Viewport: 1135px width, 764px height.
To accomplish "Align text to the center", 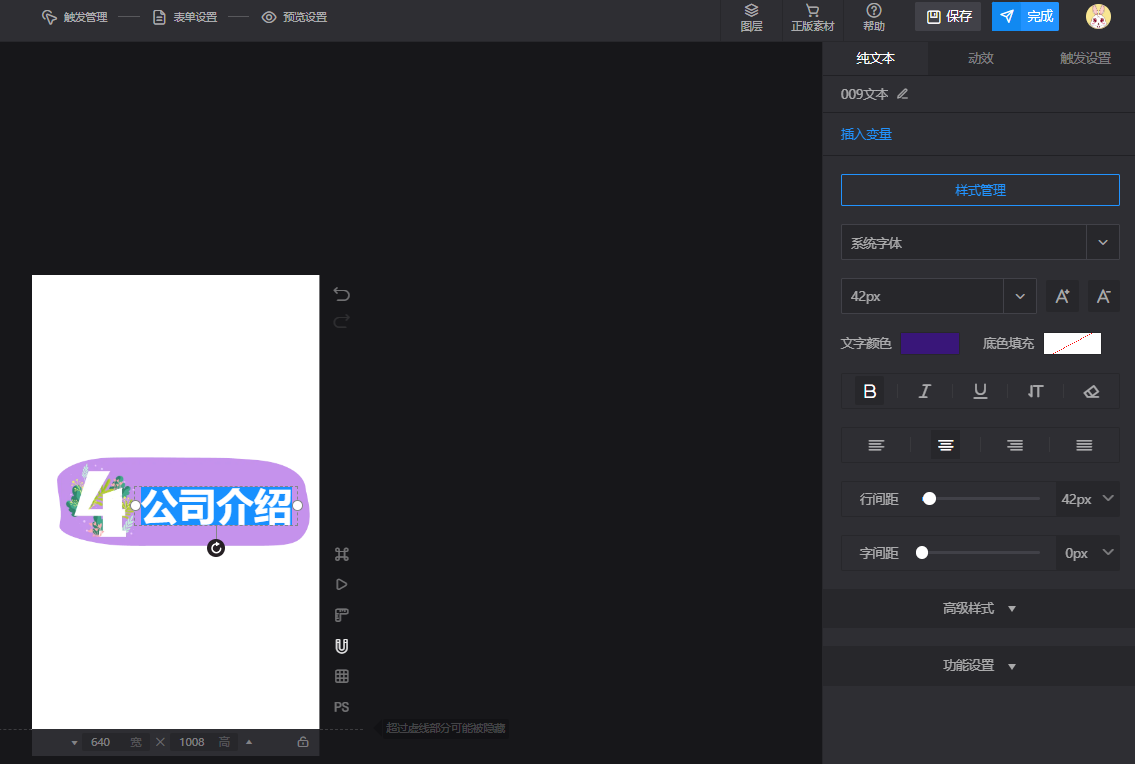I will [945, 445].
